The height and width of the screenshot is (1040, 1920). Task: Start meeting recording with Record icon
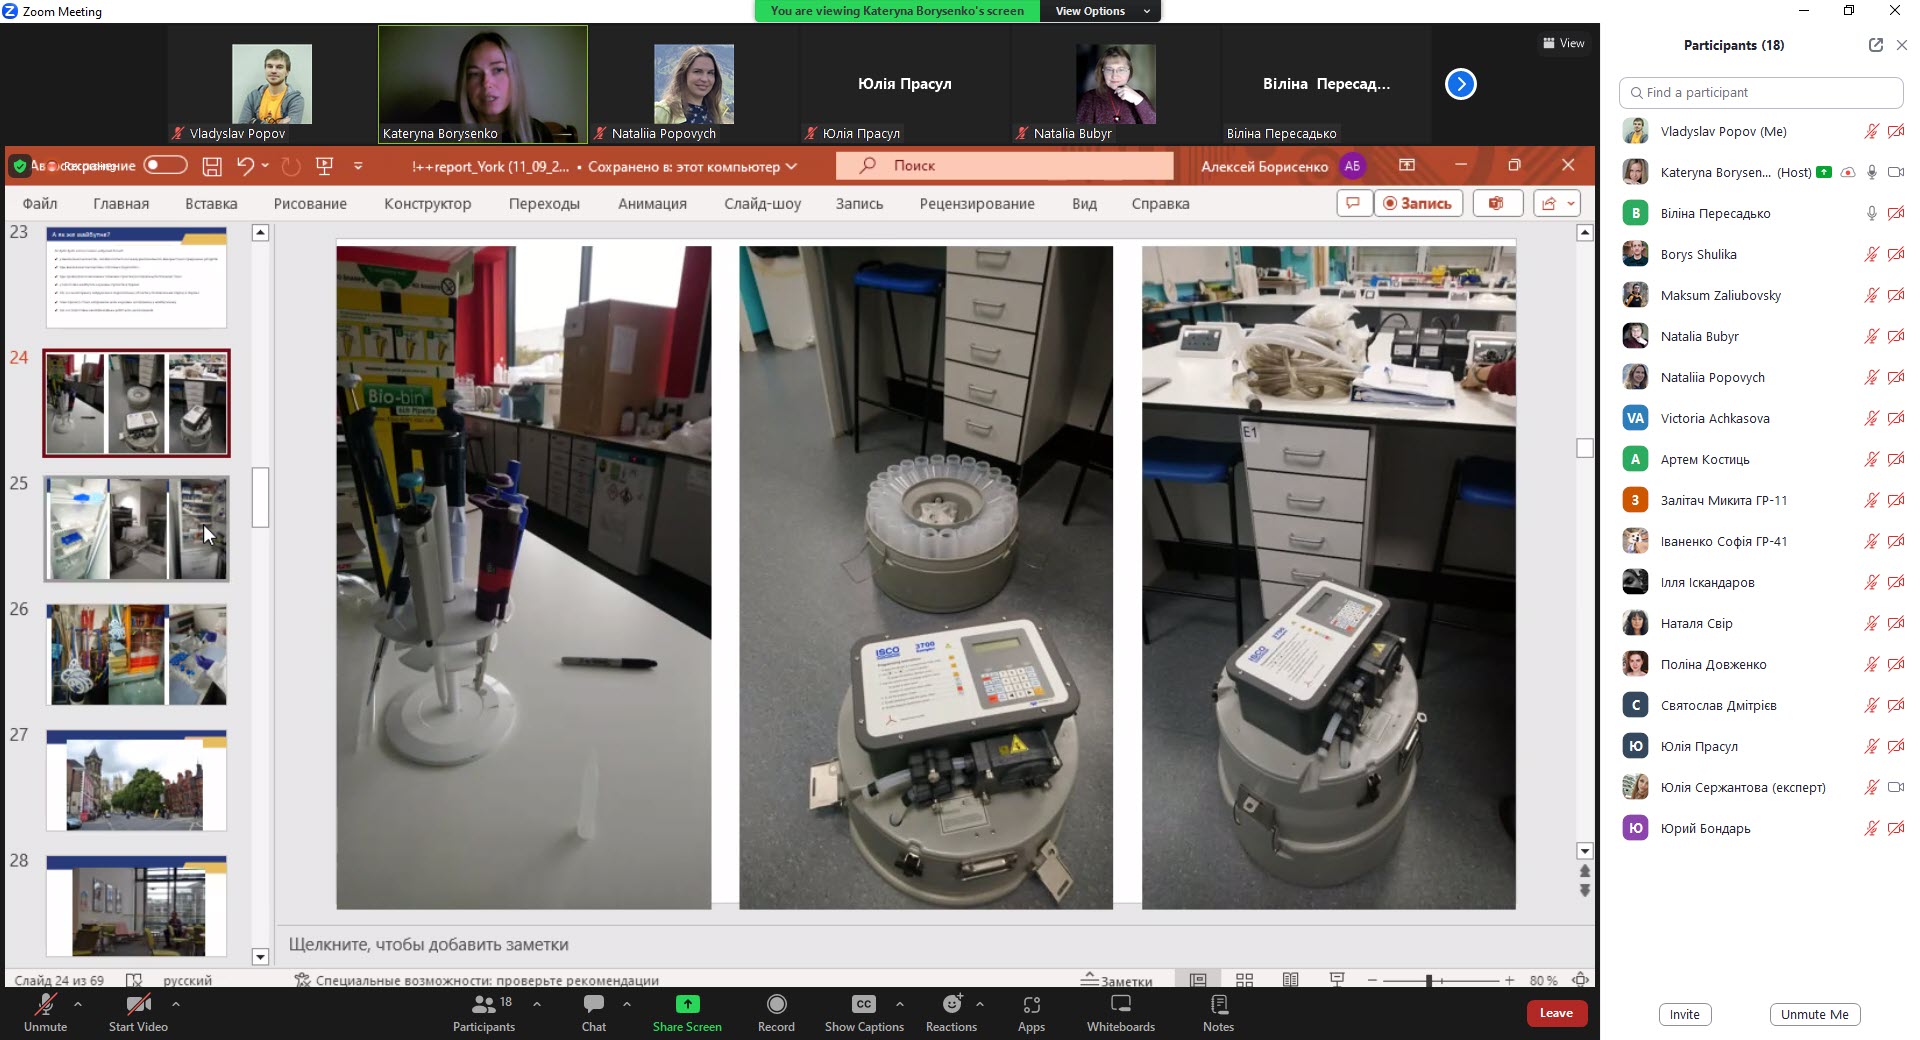pyautogui.click(x=776, y=1004)
